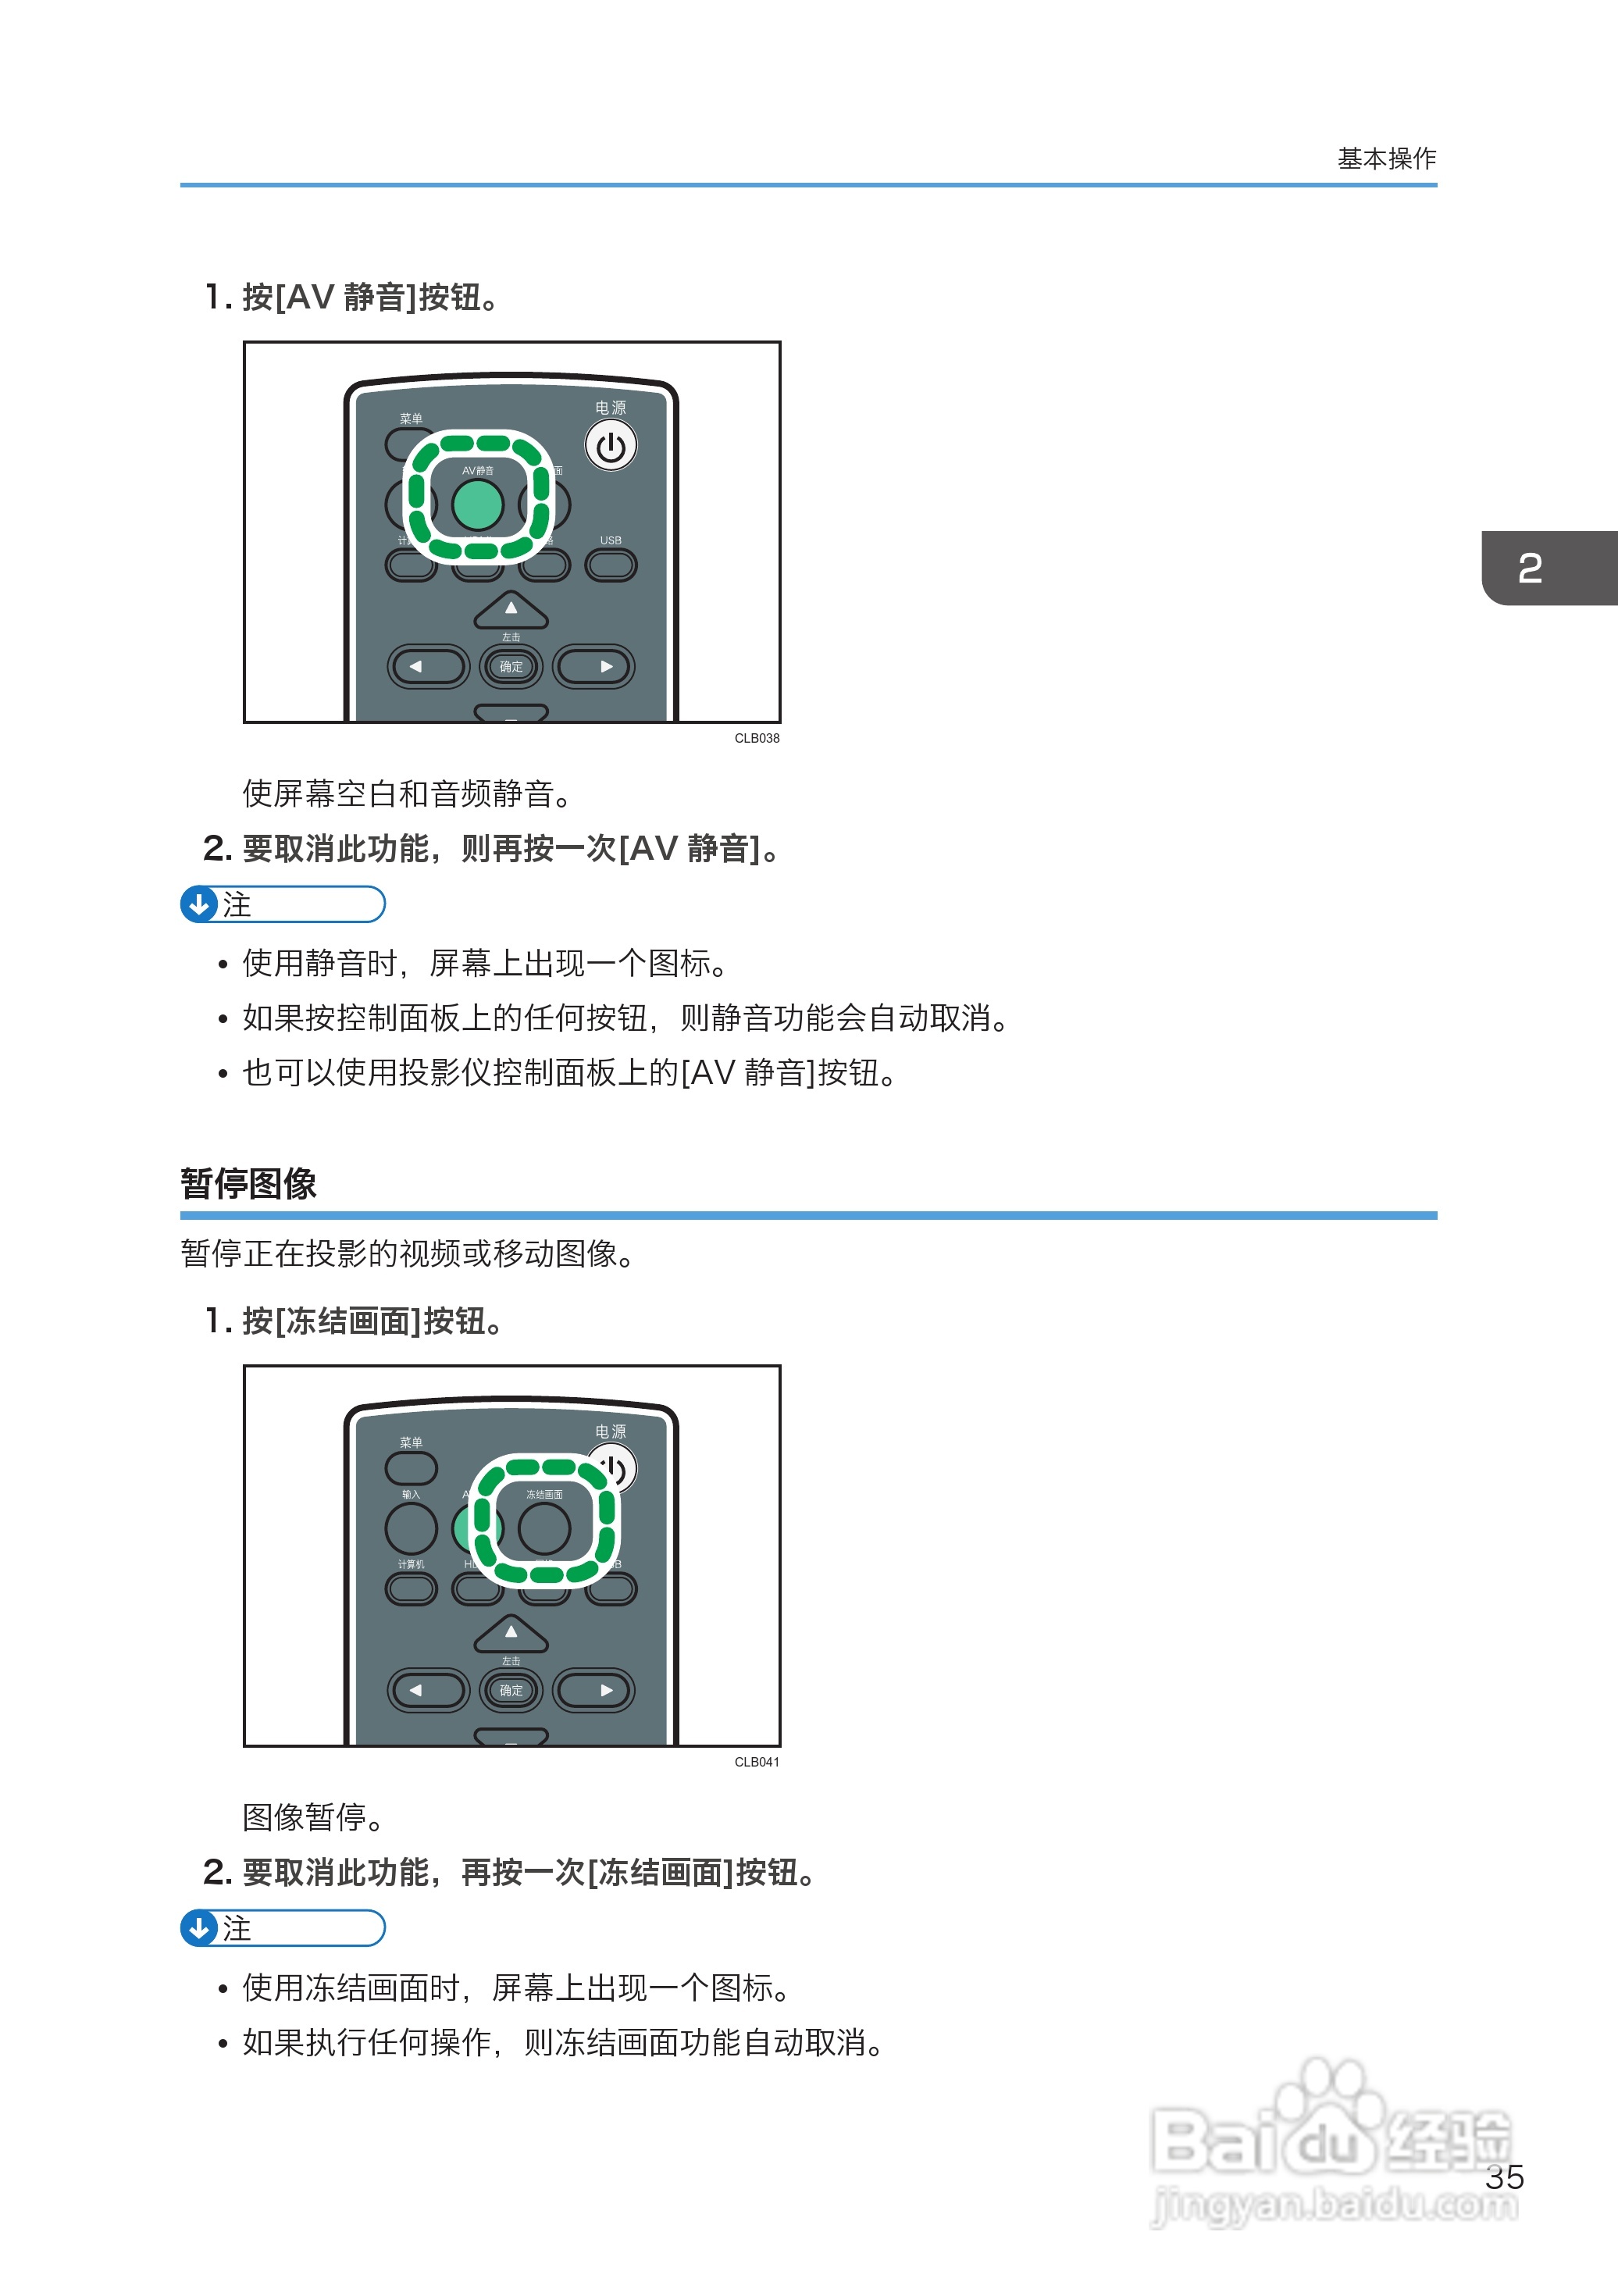Click the 冻结画面 button on the lower remote
Image resolution: width=1618 pixels, height=2296 pixels.
click(544, 1528)
